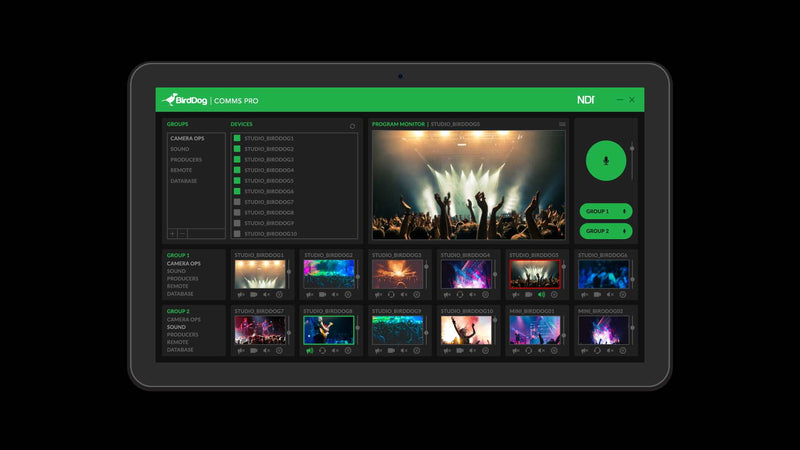Click the refresh icon above the devices list
800x450 pixels.
pos(352,126)
